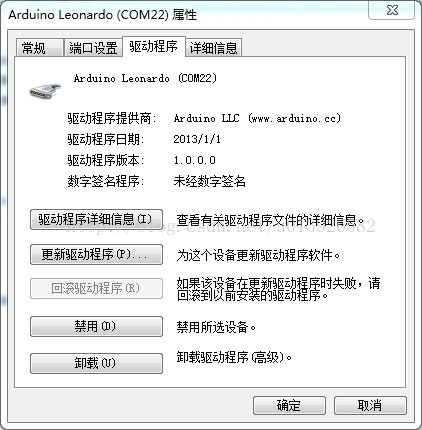Click the driver date 2013/1/1
The height and width of the screenshot is (430, 422).
197,139
